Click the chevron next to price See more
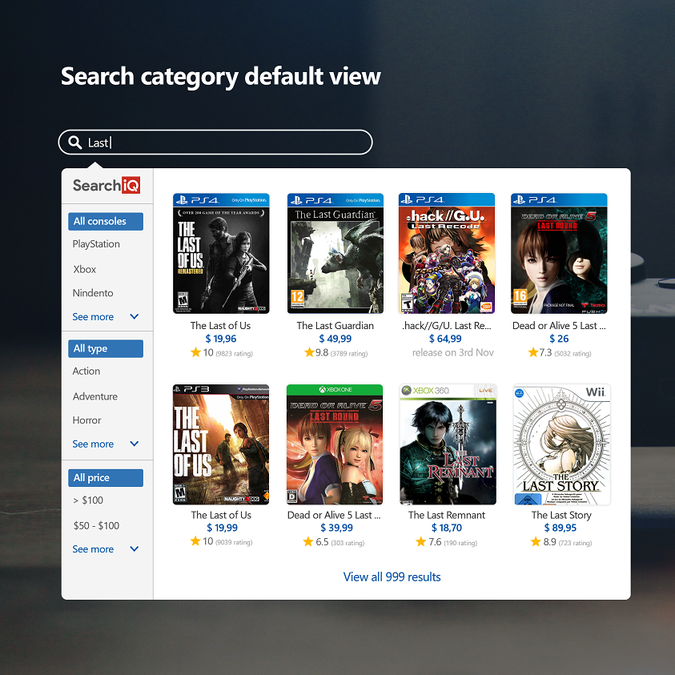This screenshot has width=675, height=675. (x=134, y=549)
